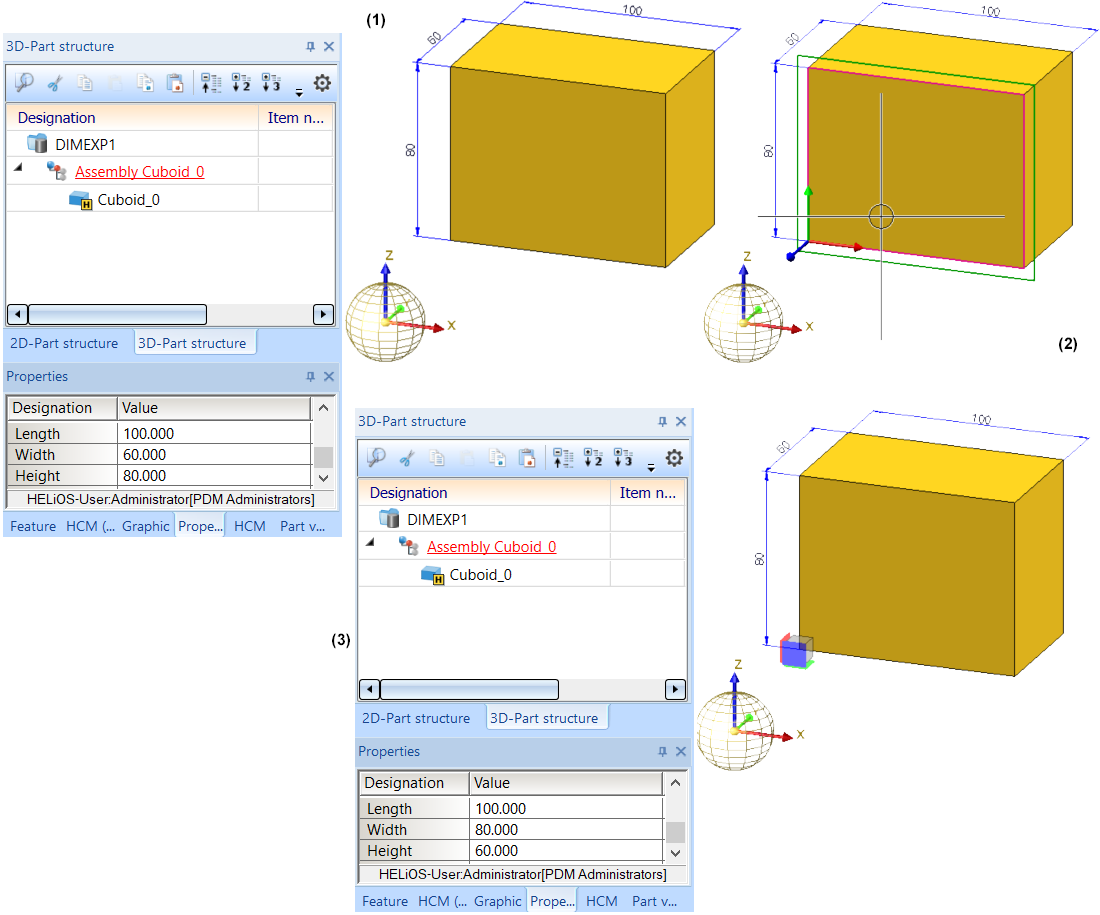This screenshot has width=1100, height=915.
Task: Open the 'Part v...' tab in upper-left bottom tab bar
Action: click(x=302, y=526)
